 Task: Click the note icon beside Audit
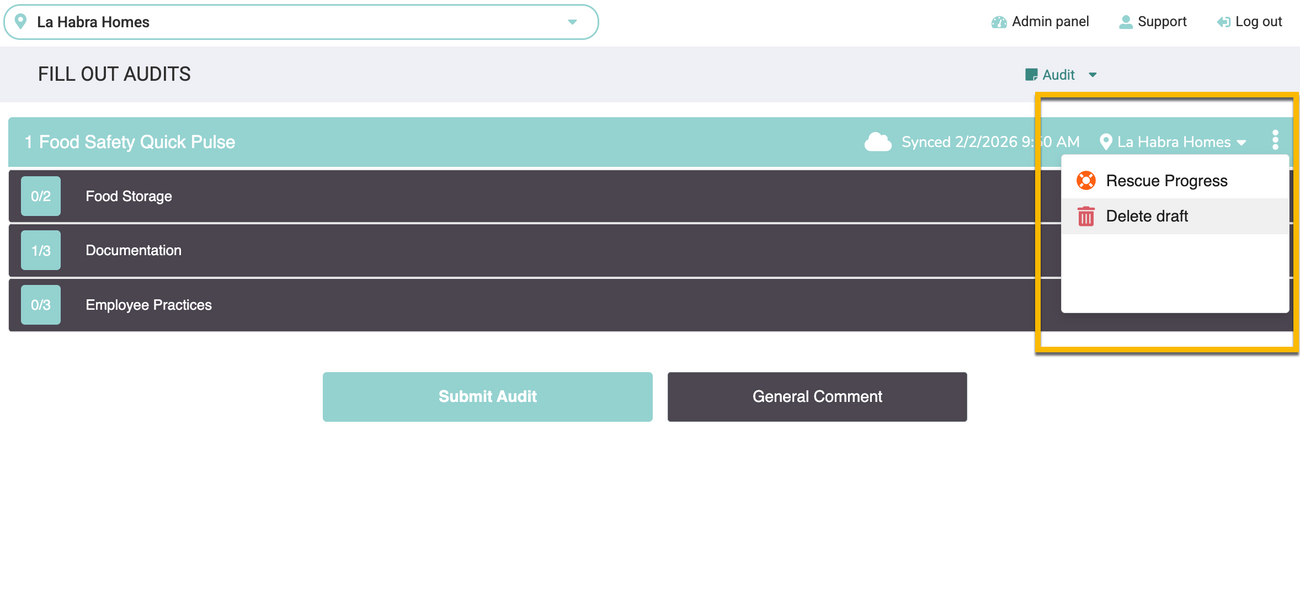pyautogui.click(x=1031, y=75)
